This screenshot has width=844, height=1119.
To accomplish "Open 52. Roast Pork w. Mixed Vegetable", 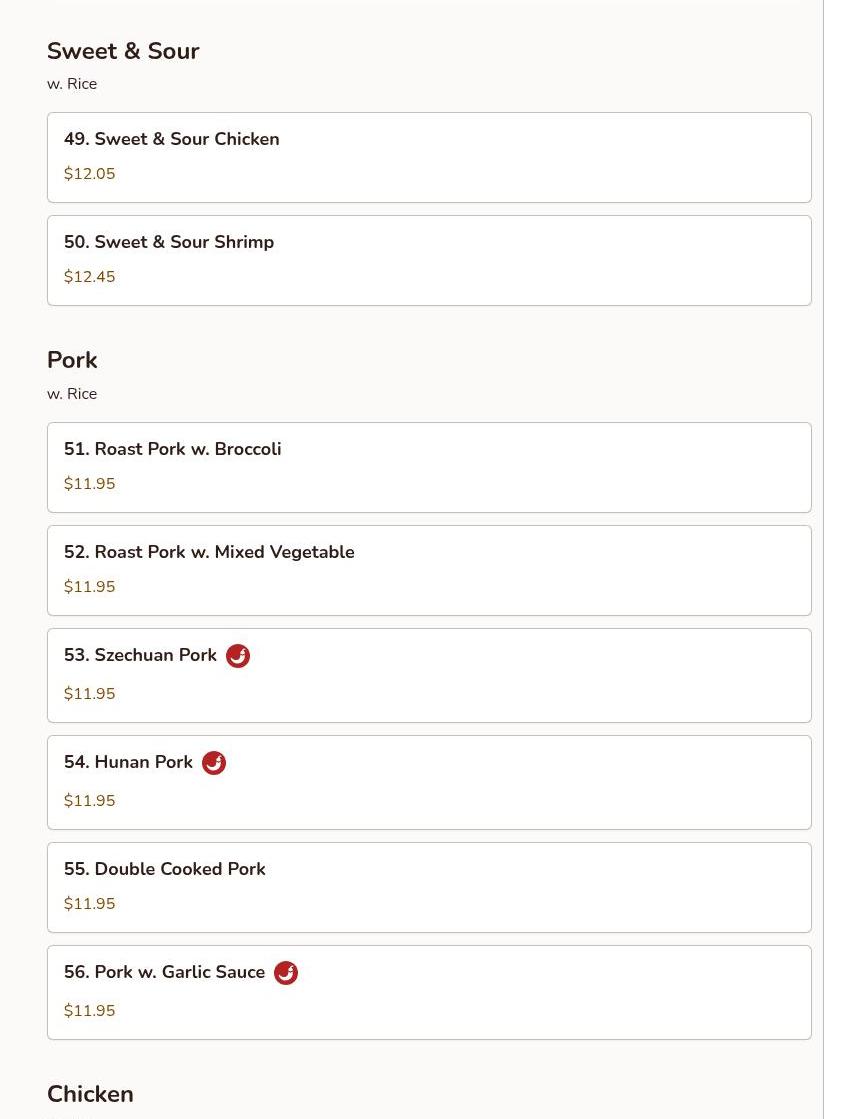I will click(429, 571).
